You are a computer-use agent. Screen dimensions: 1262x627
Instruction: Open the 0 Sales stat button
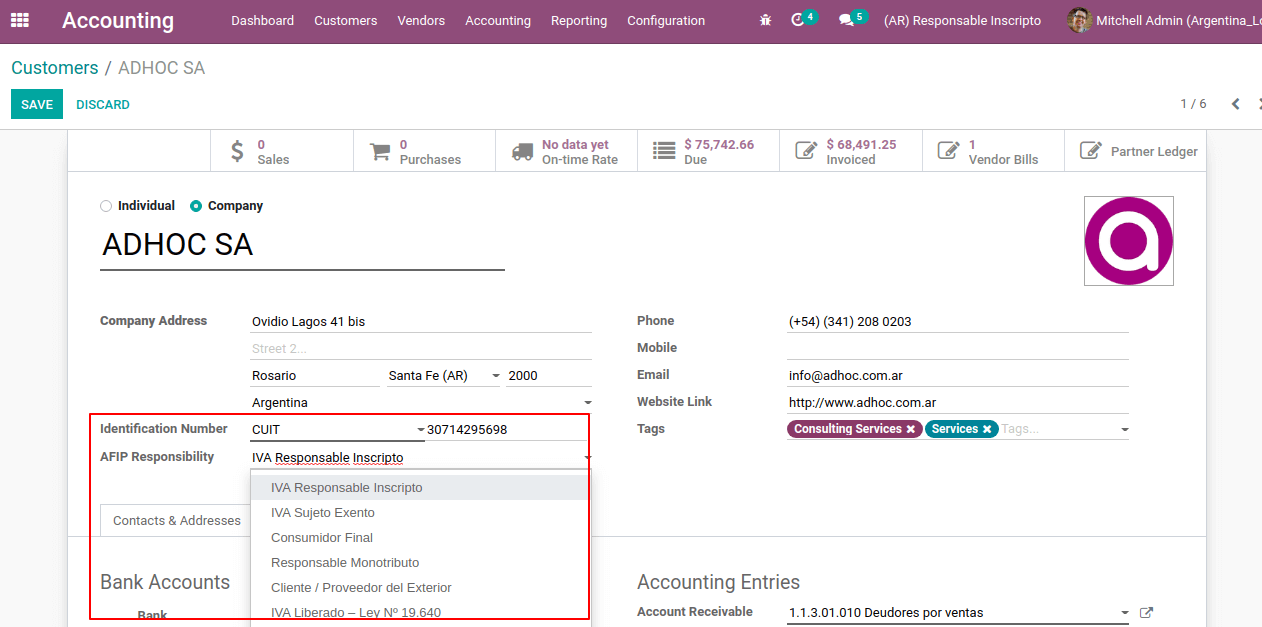282,151
